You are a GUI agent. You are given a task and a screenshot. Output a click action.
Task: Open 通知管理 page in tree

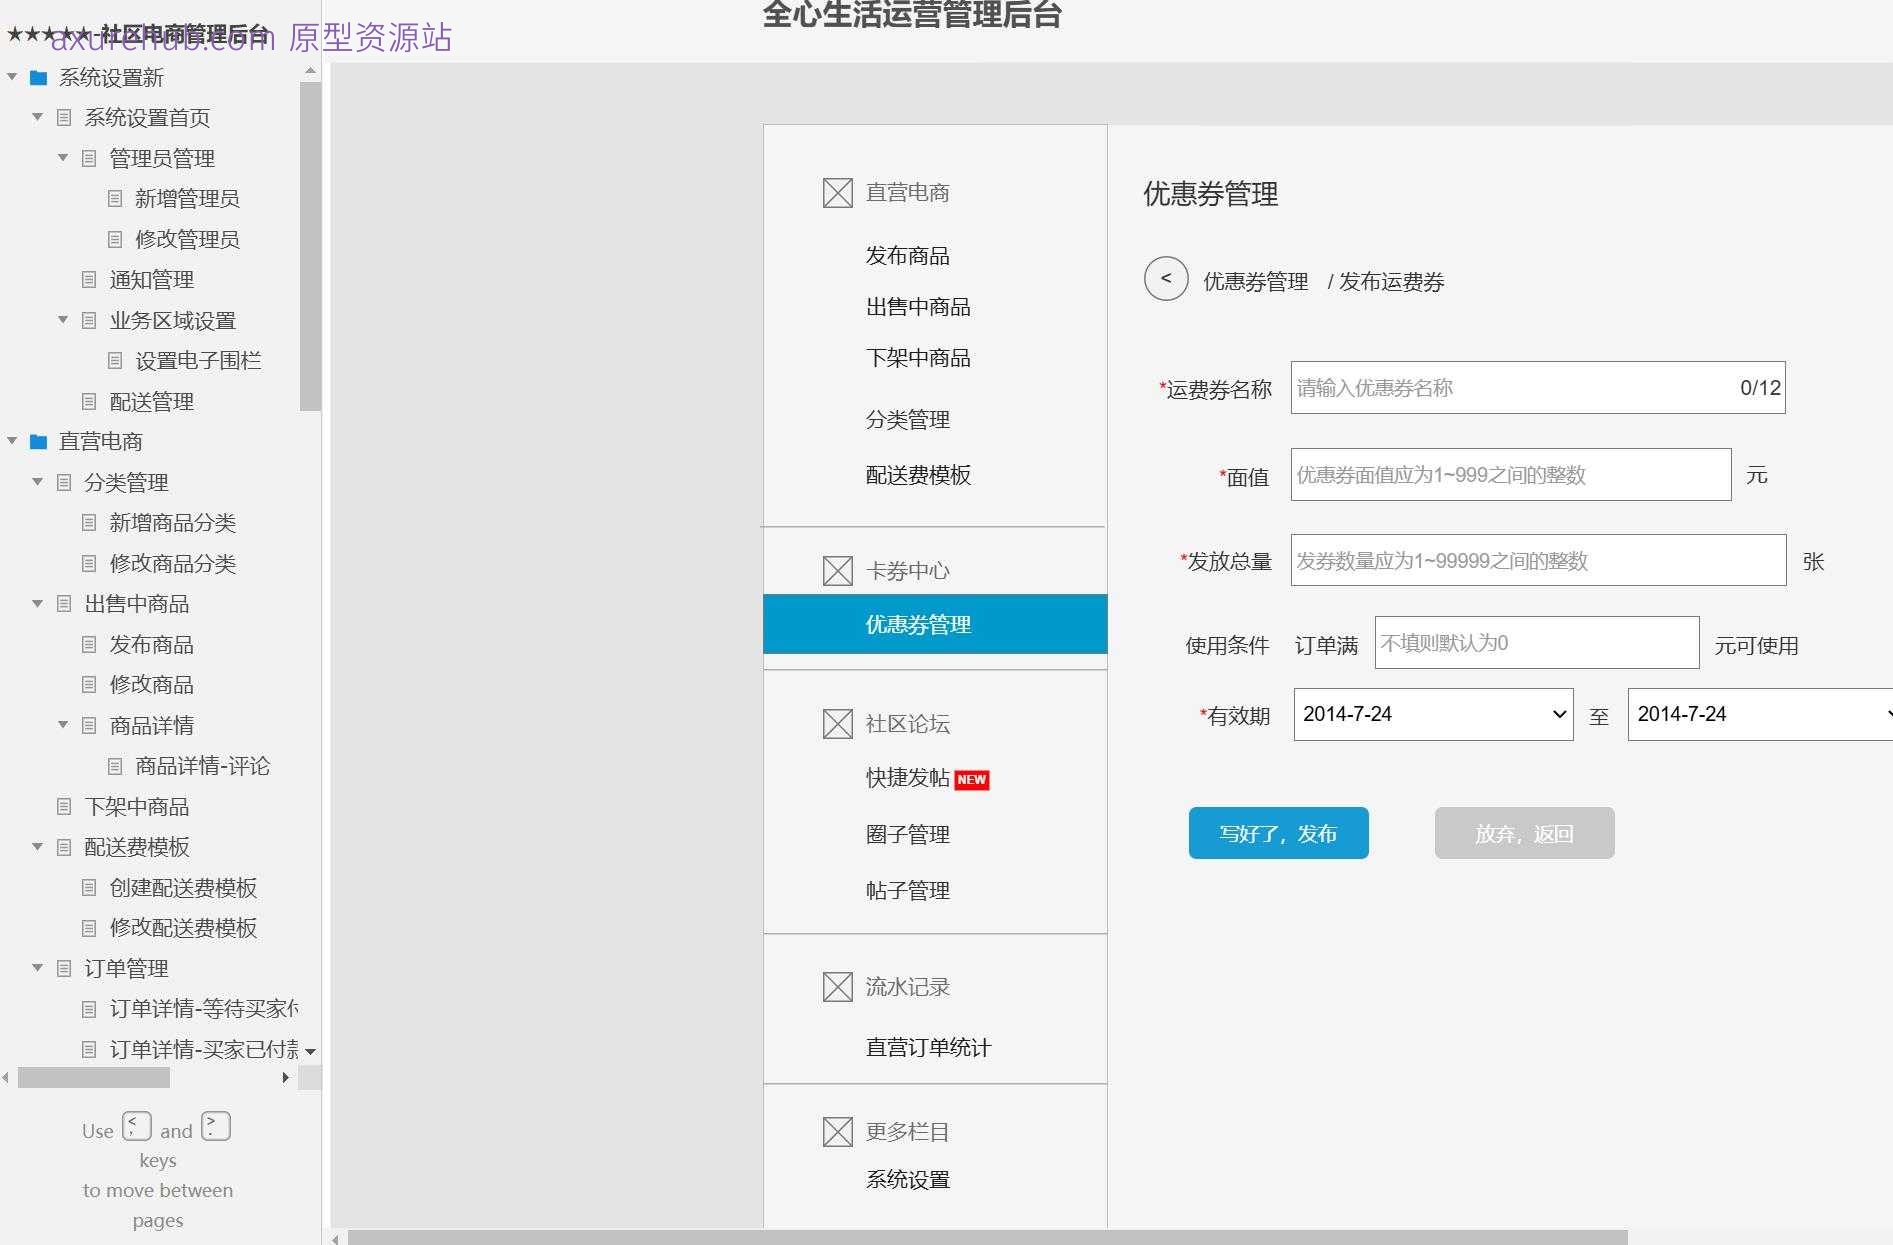pos(151,279)
